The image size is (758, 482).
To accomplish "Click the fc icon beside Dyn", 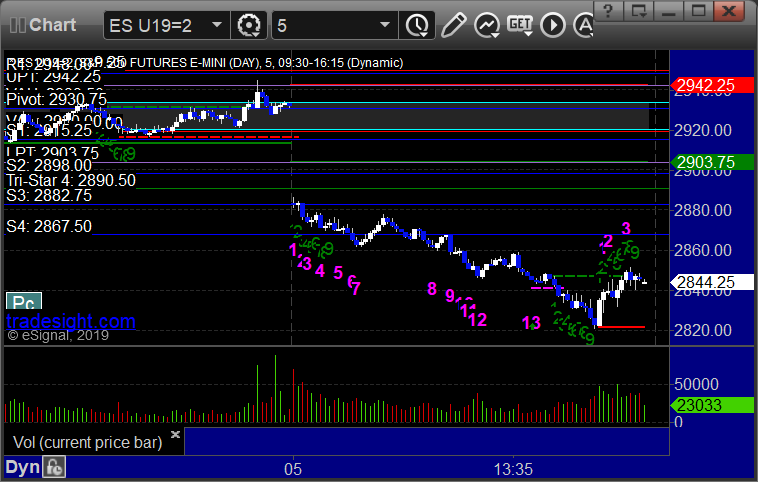I will tap(54, 467).
